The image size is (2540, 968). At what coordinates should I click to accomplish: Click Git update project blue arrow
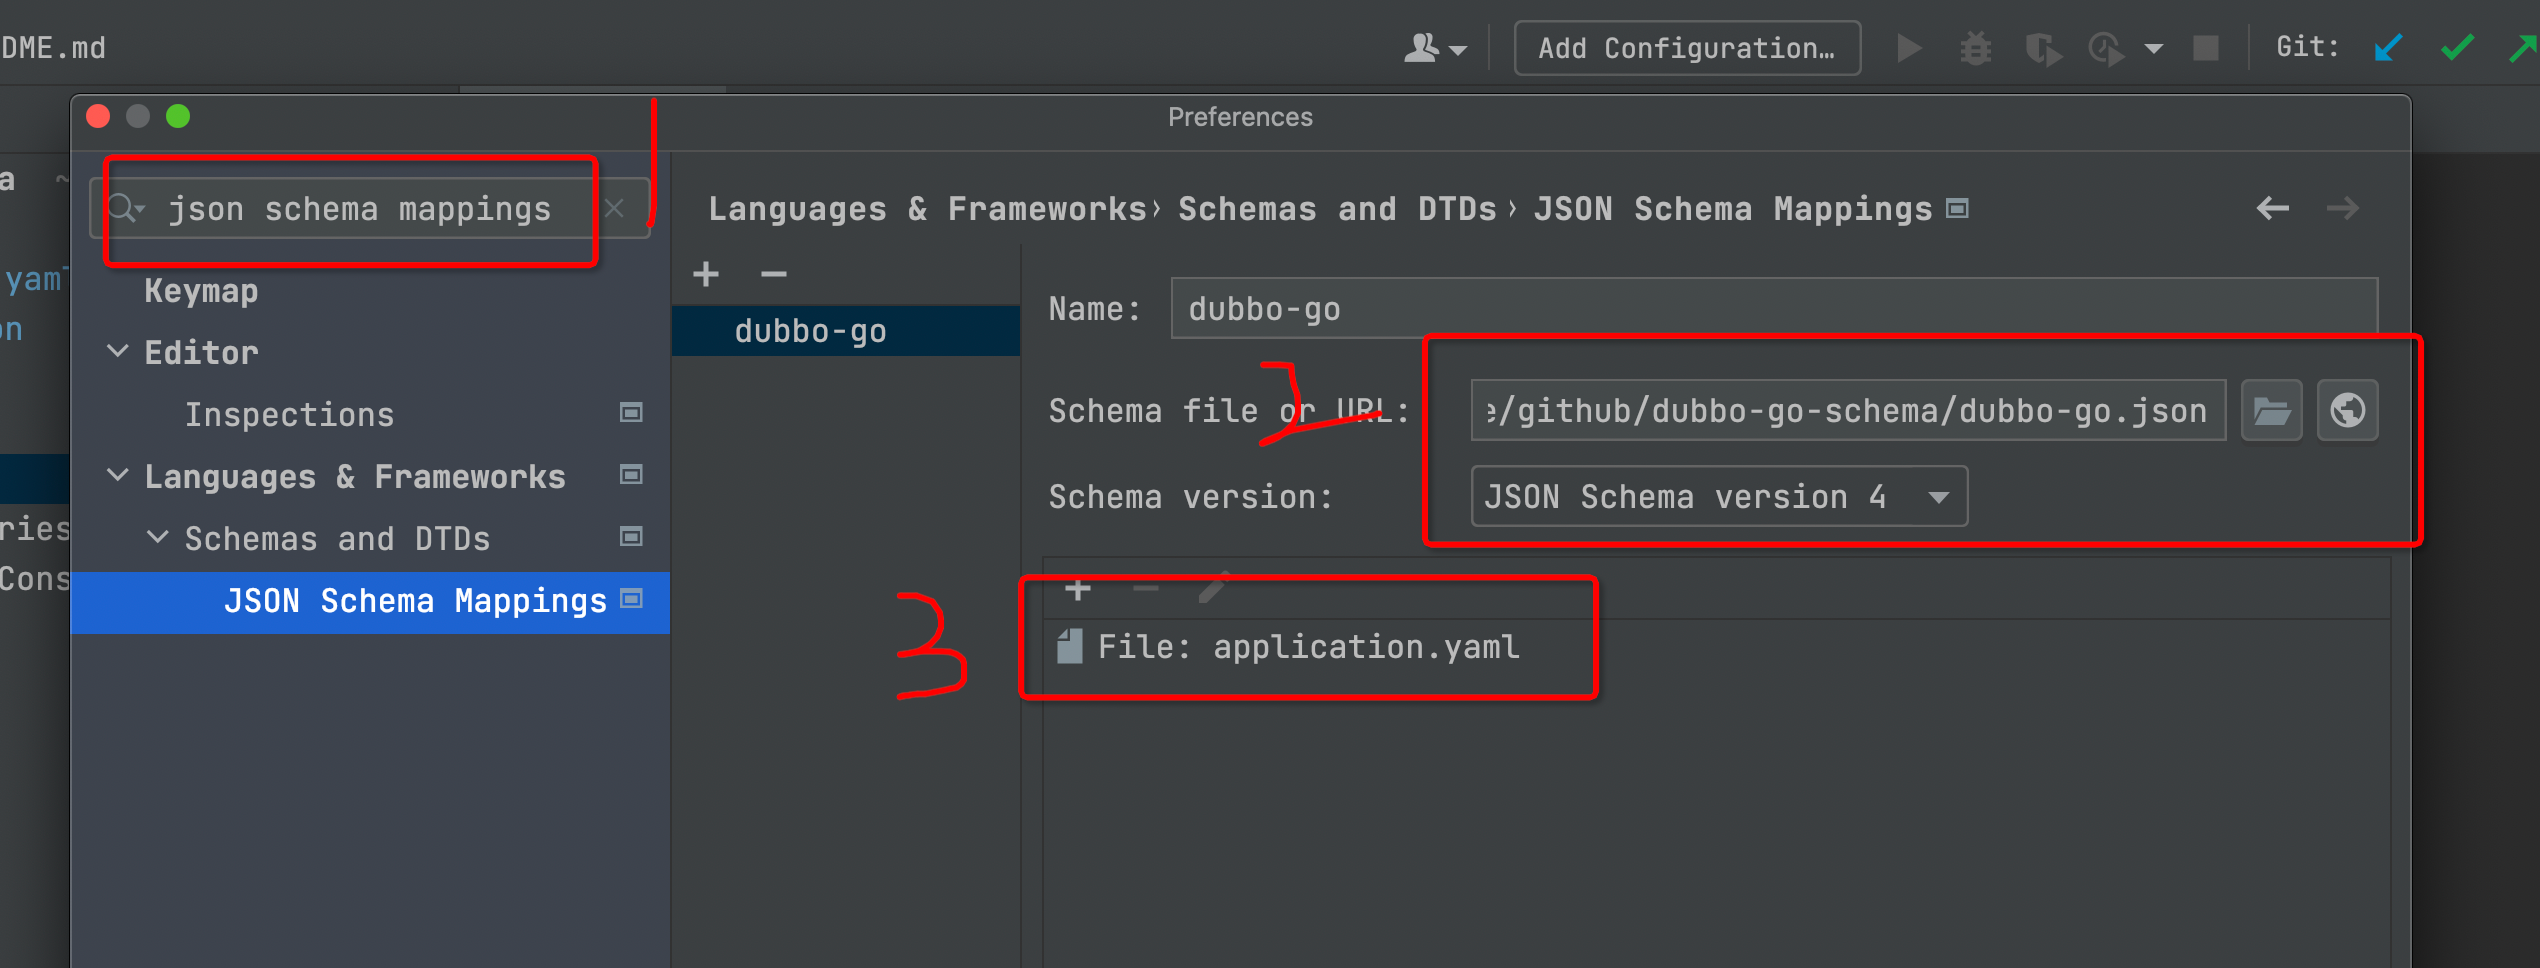pyautogui.click(x=2388, y=48)
